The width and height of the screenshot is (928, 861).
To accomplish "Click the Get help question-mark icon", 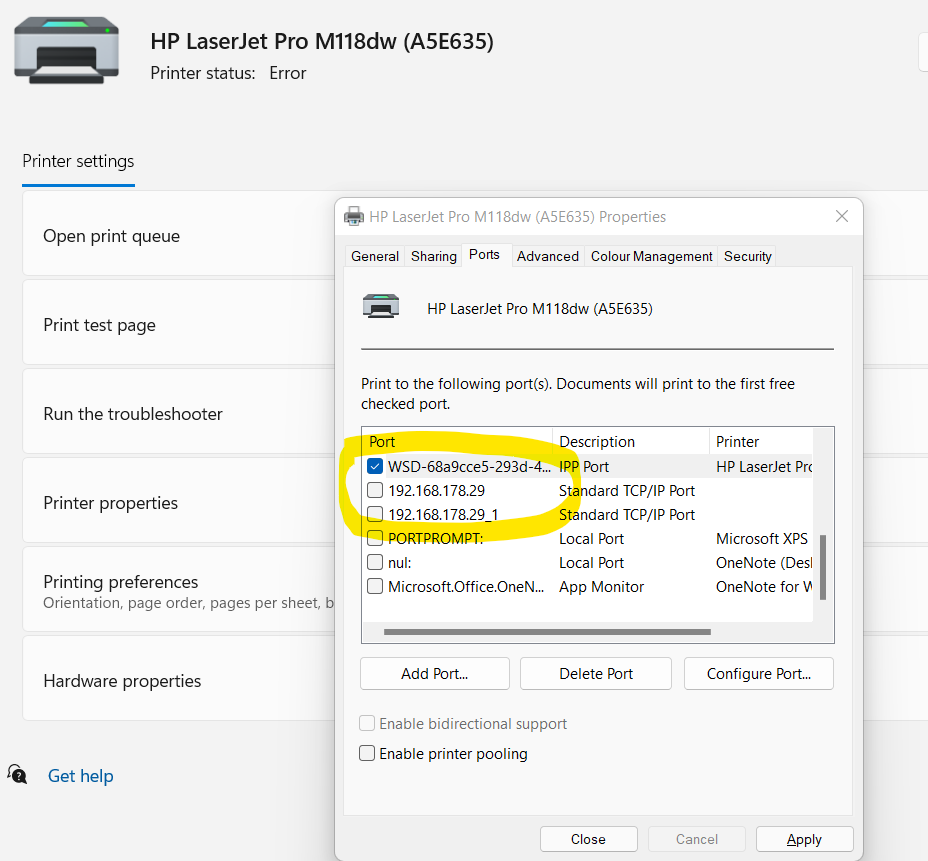I will pos(17,775).
